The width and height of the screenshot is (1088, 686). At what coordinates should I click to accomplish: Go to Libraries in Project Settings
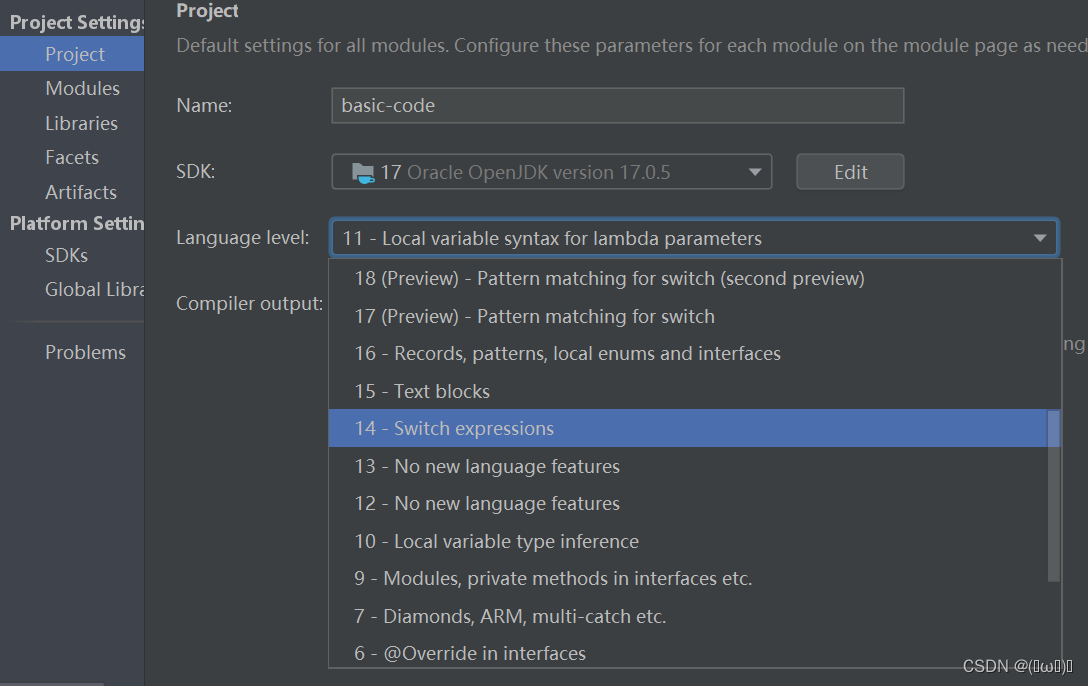pos(81,123)
